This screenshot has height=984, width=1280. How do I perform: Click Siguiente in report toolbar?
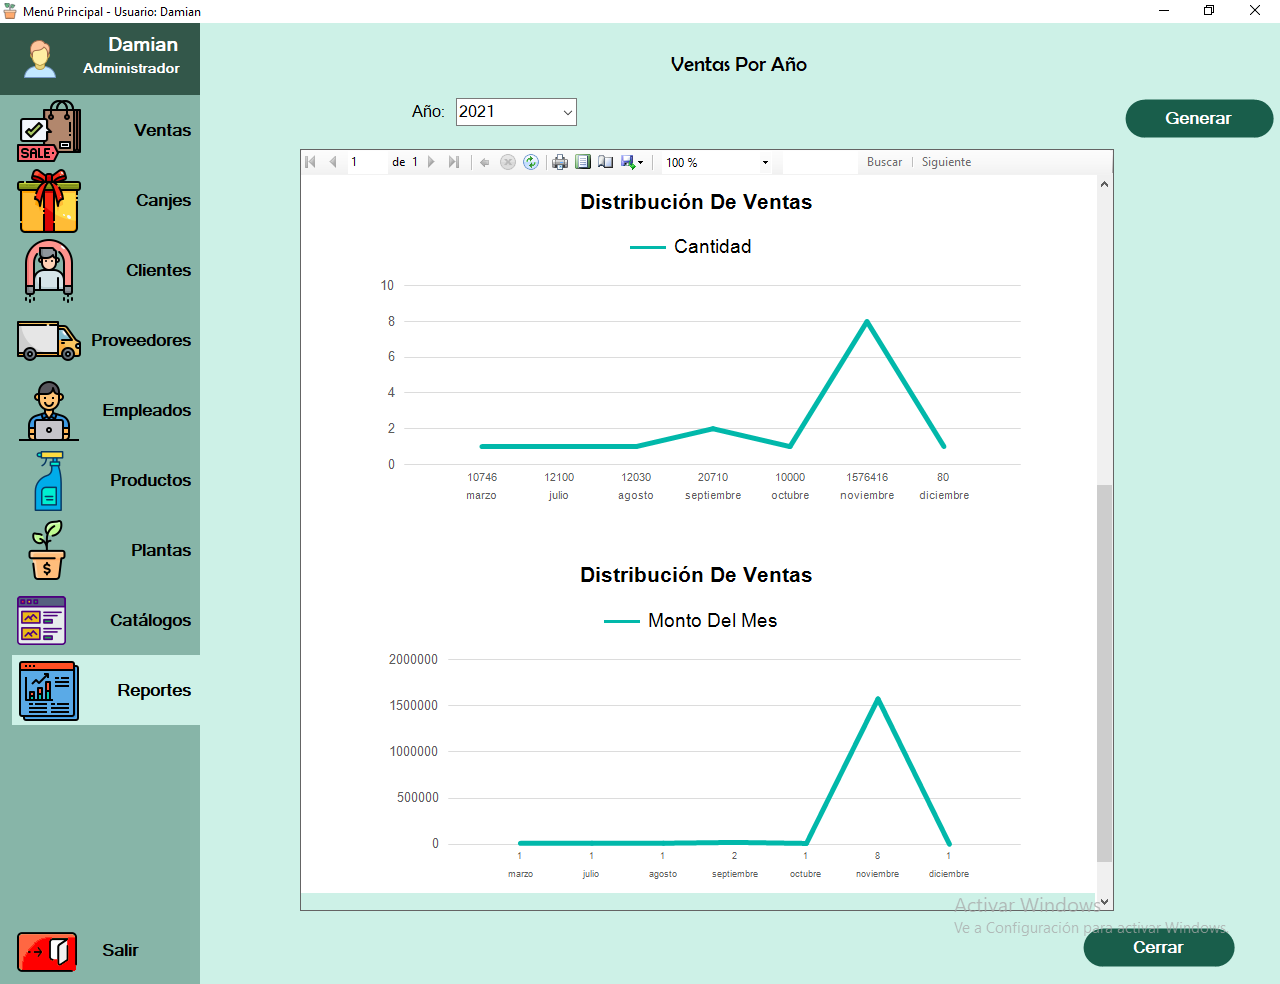[x=946, y=162]
